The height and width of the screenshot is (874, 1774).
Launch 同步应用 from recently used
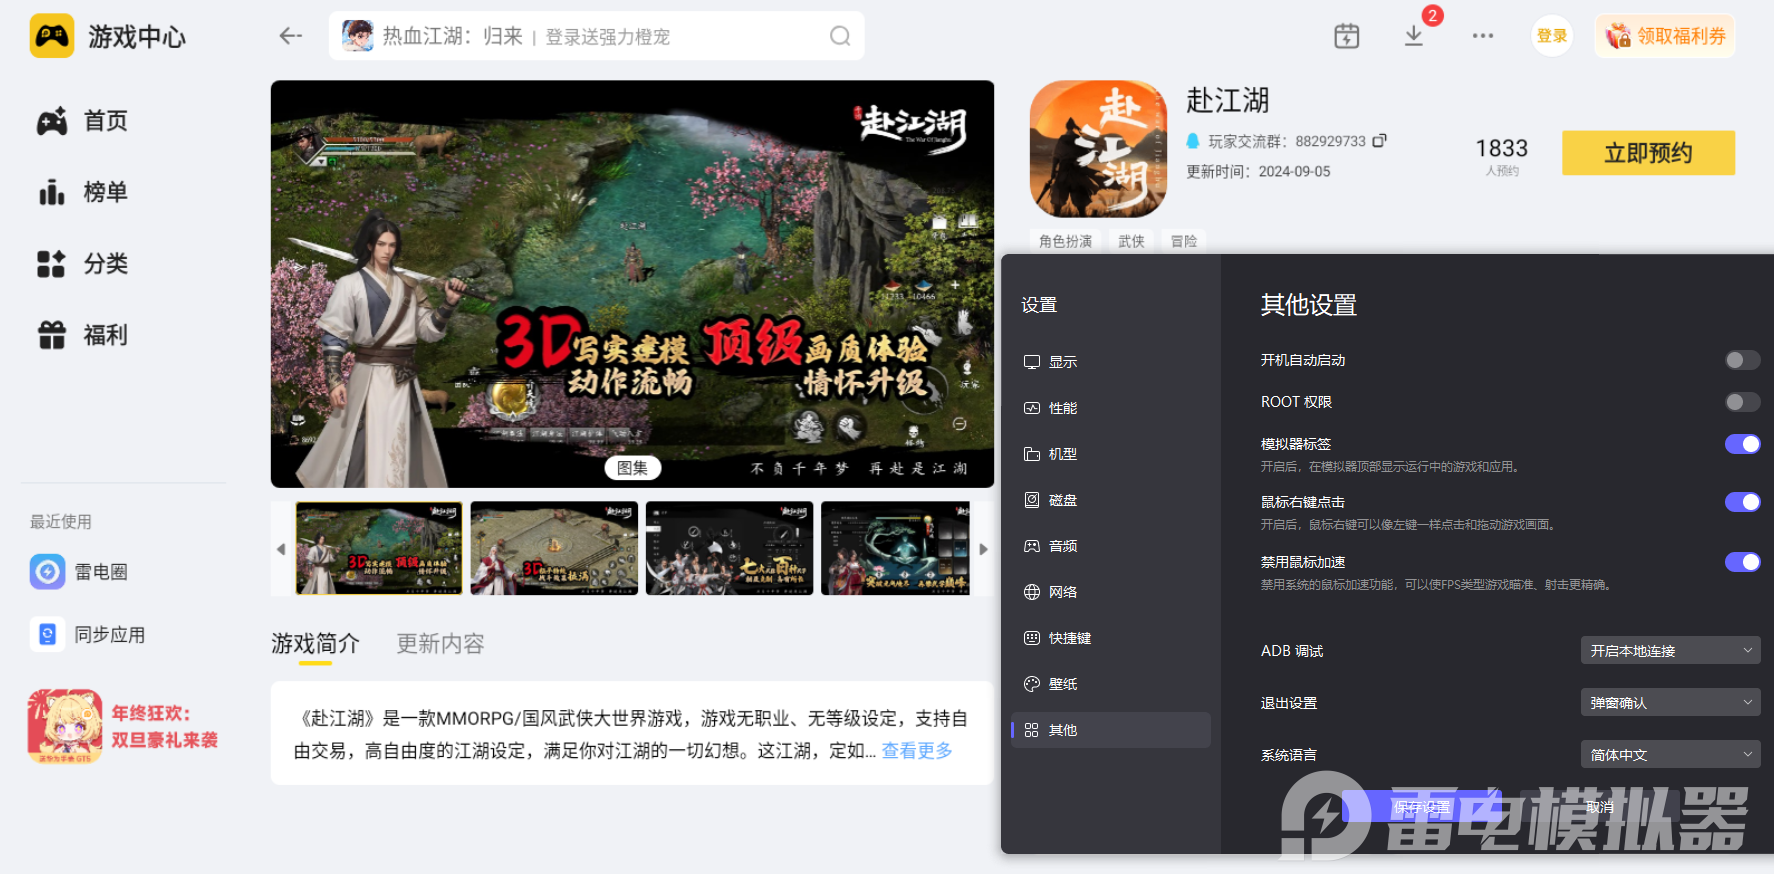88,635
